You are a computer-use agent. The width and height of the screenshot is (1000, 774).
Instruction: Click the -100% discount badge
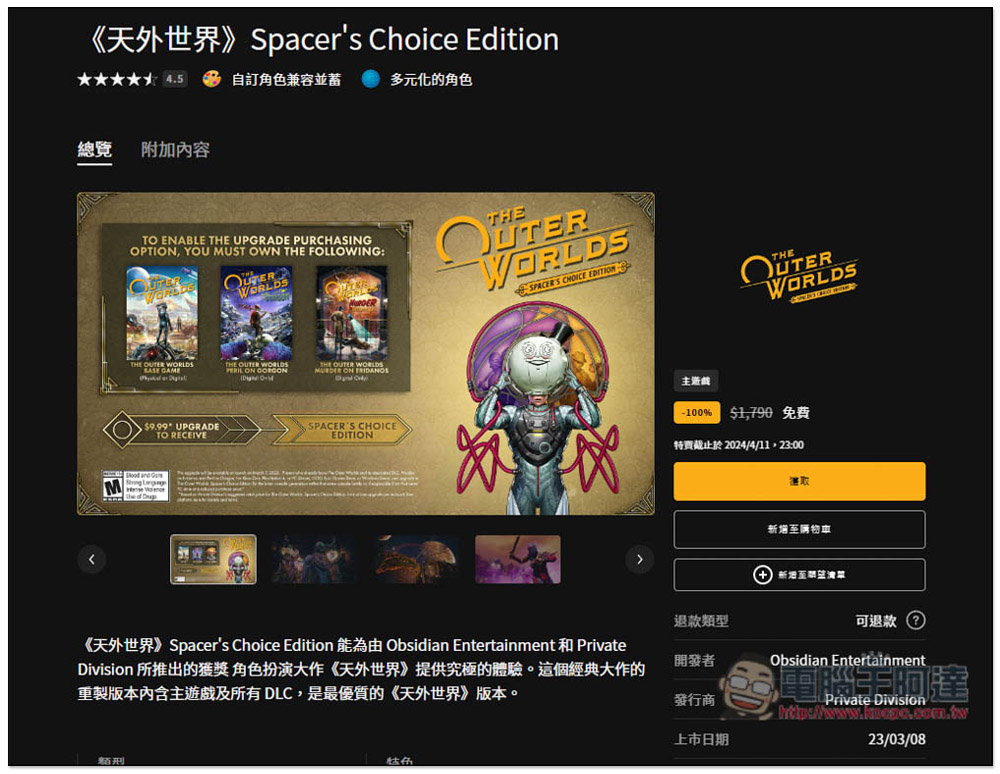click(x=697, y=413)
